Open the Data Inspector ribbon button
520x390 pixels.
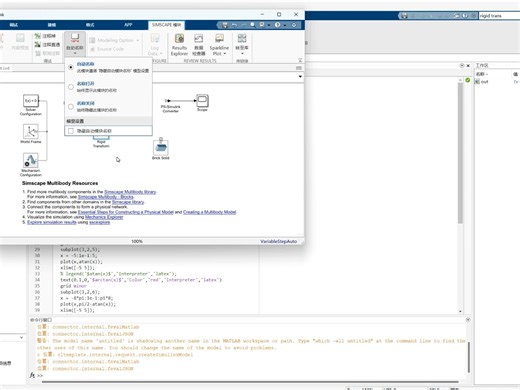[199, 44]
